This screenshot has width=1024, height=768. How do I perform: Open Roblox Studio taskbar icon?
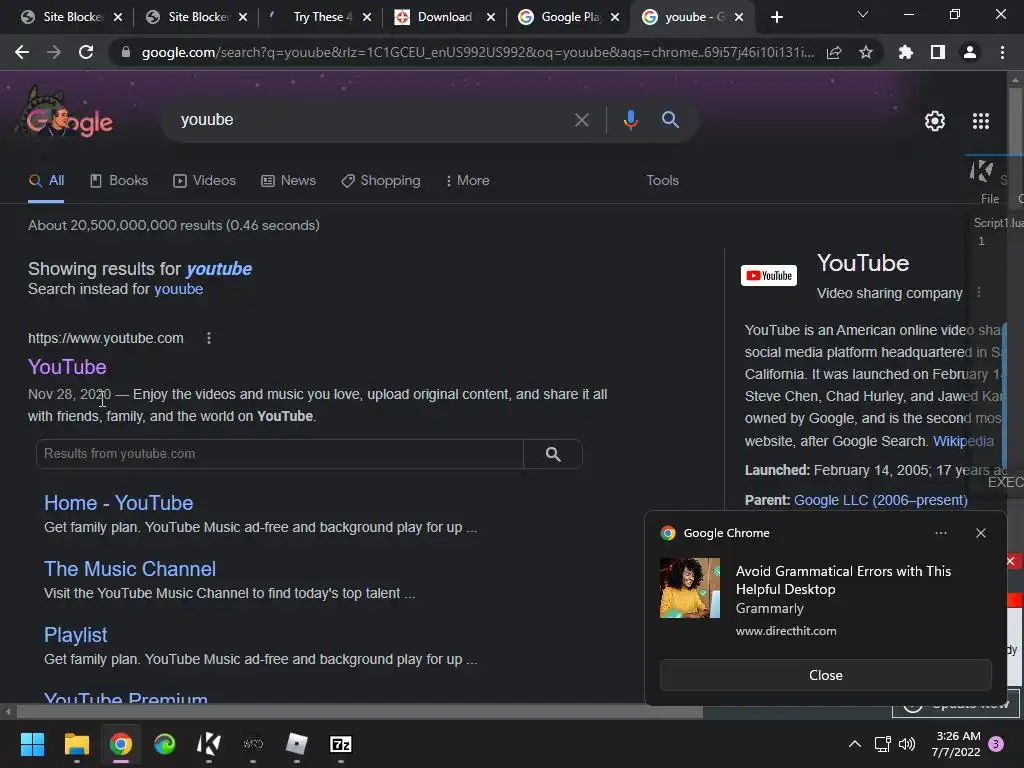point(296,744)
